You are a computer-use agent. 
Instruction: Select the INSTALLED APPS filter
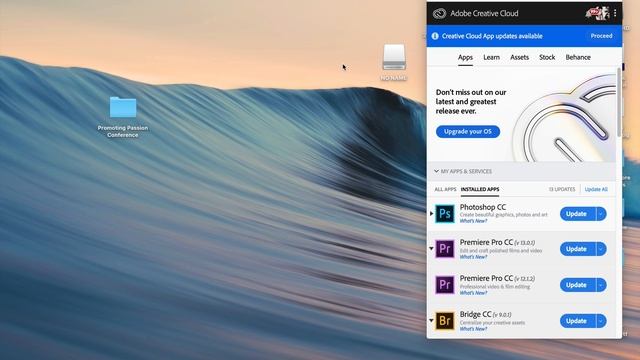480,189
